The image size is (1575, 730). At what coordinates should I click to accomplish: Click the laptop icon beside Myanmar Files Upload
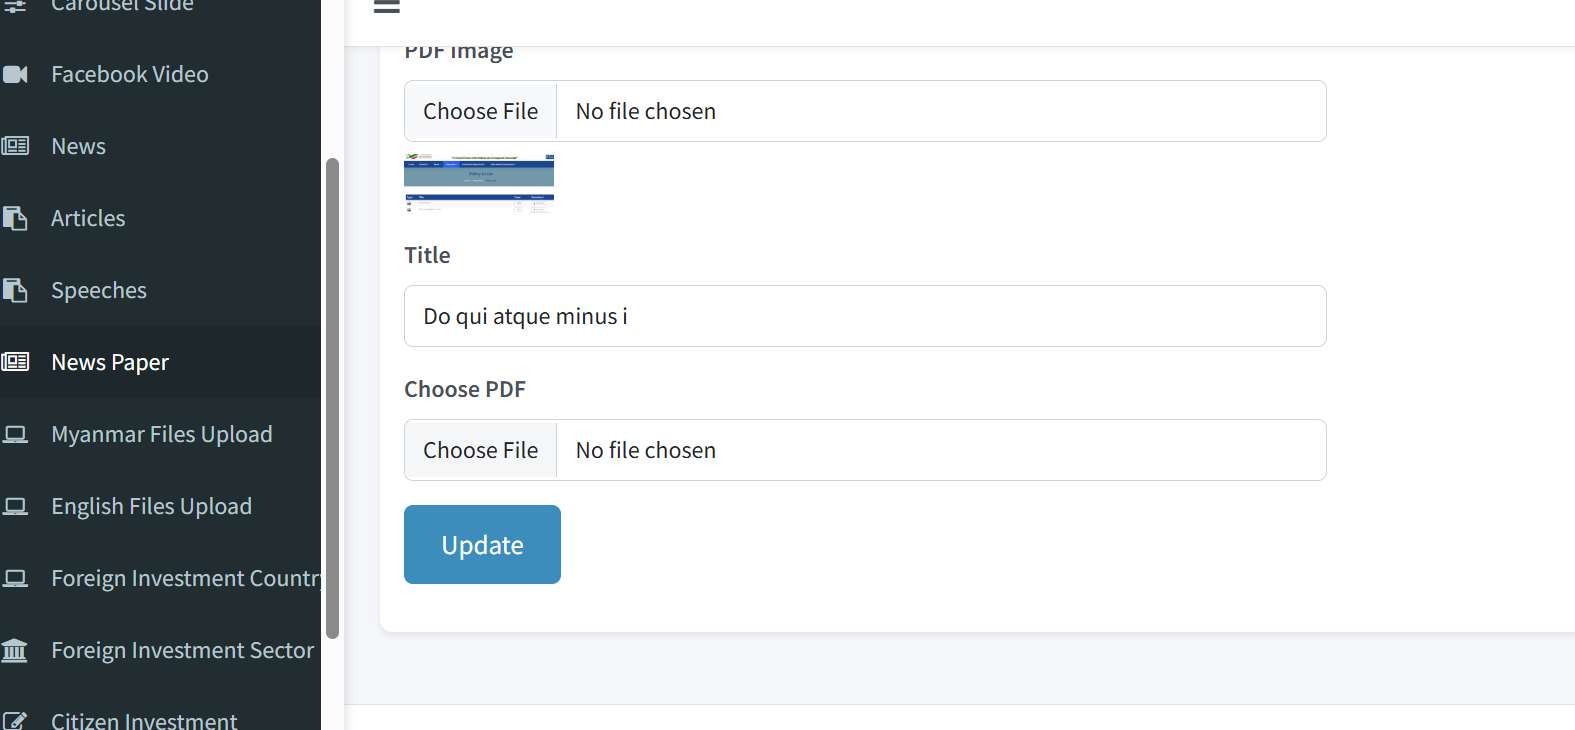(15, 434)
